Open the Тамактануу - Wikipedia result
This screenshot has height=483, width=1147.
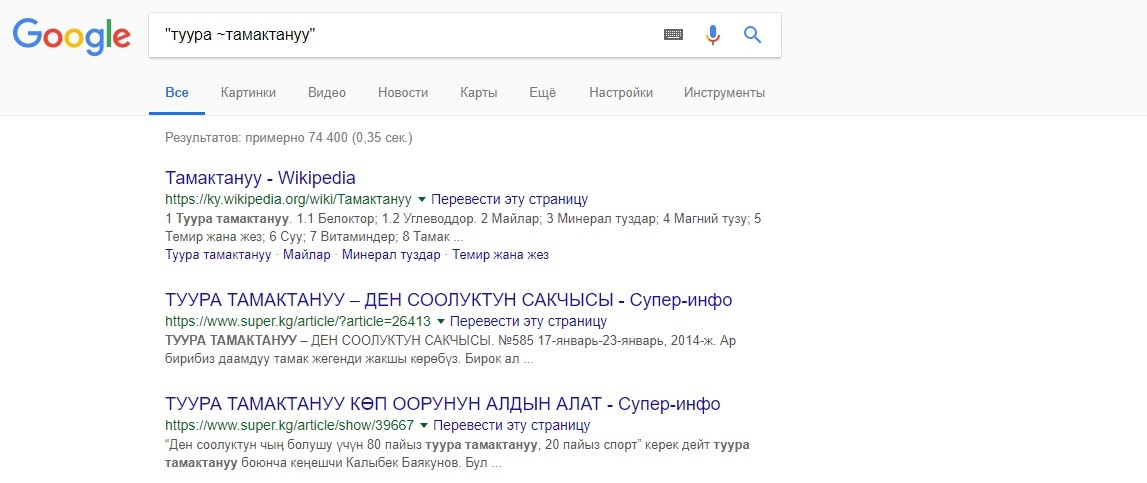260,178
